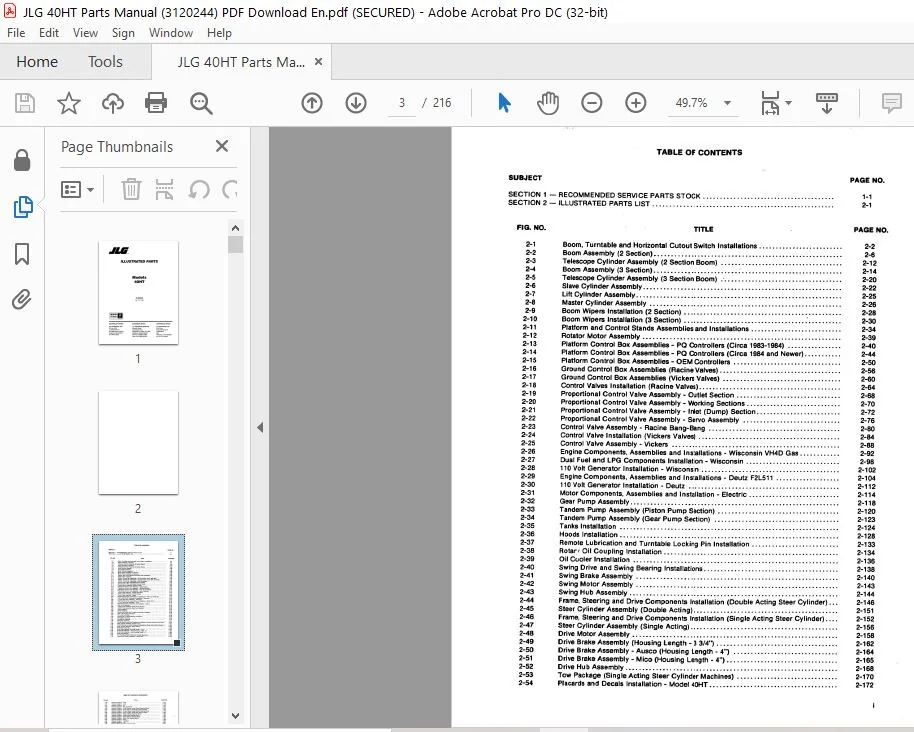Go to next page arrow

(356, 103)
